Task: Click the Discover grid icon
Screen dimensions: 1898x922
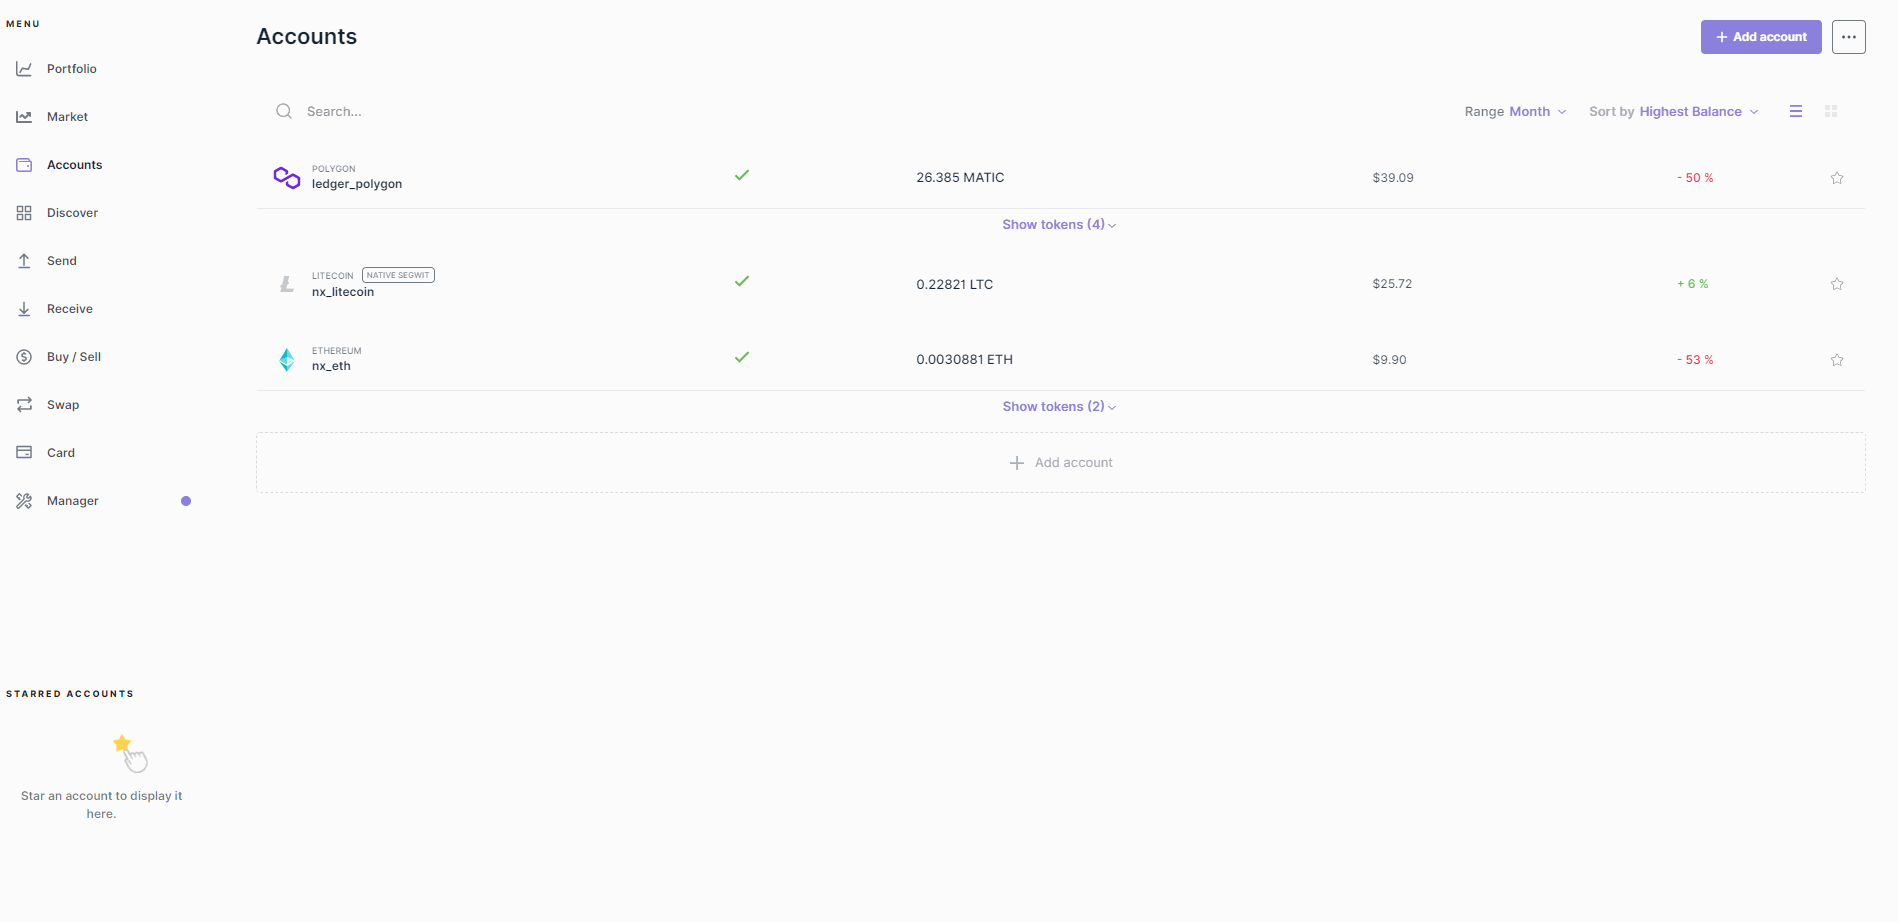Action: click(24, 213)
